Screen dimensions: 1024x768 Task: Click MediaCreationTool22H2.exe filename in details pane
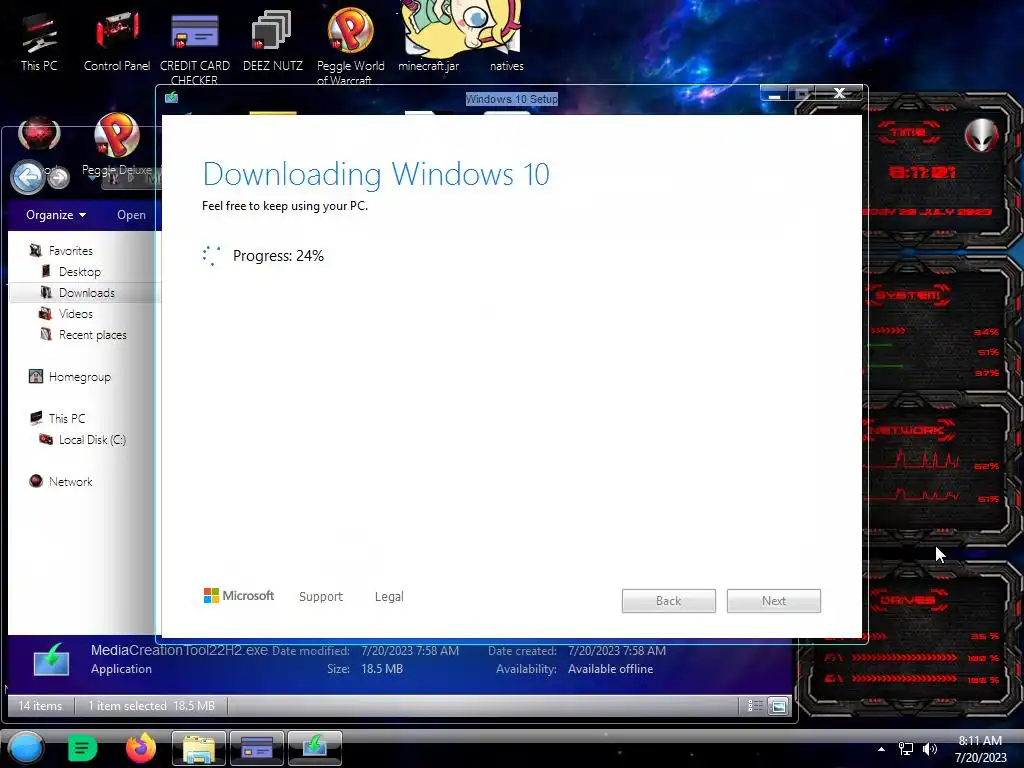pos(179,650)
